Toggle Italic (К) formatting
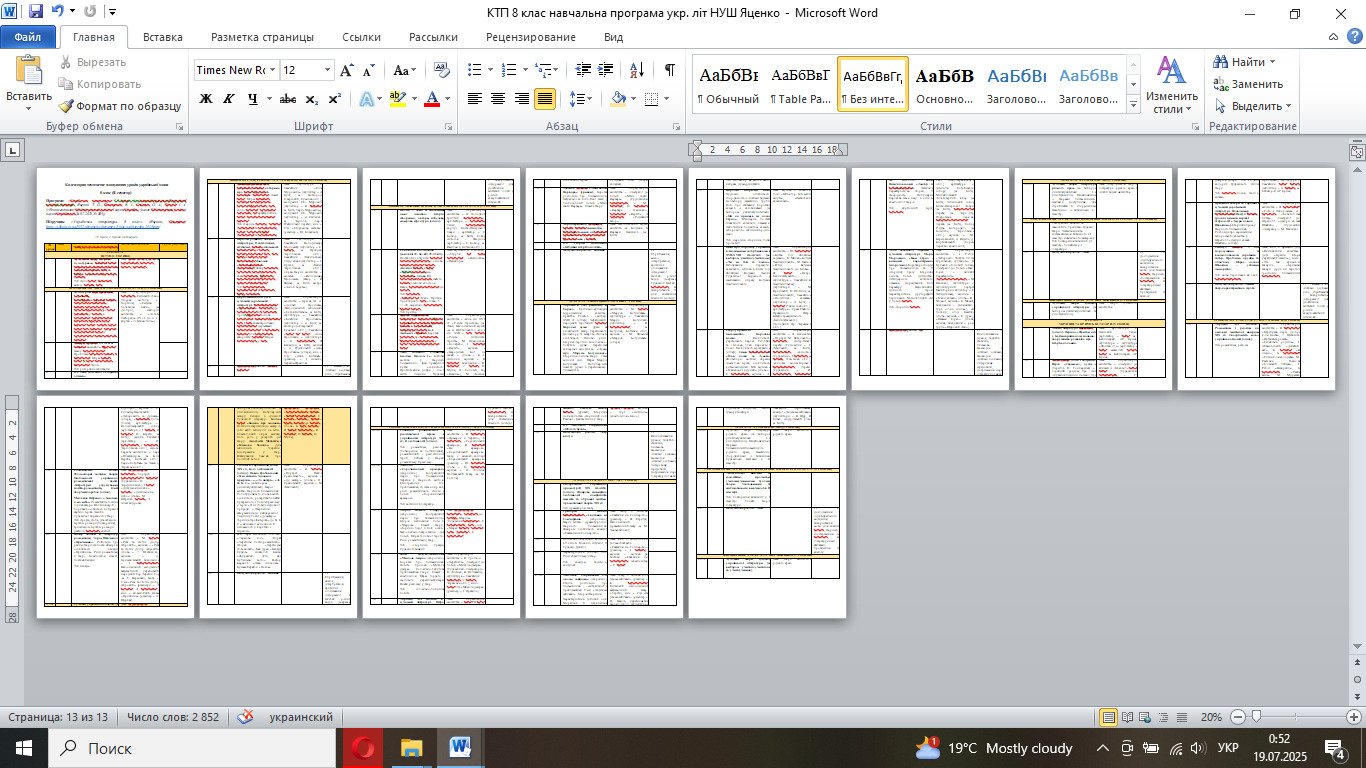Image resolution: width=1366 pixels, height=768 pixels. [x=229, y=99]
